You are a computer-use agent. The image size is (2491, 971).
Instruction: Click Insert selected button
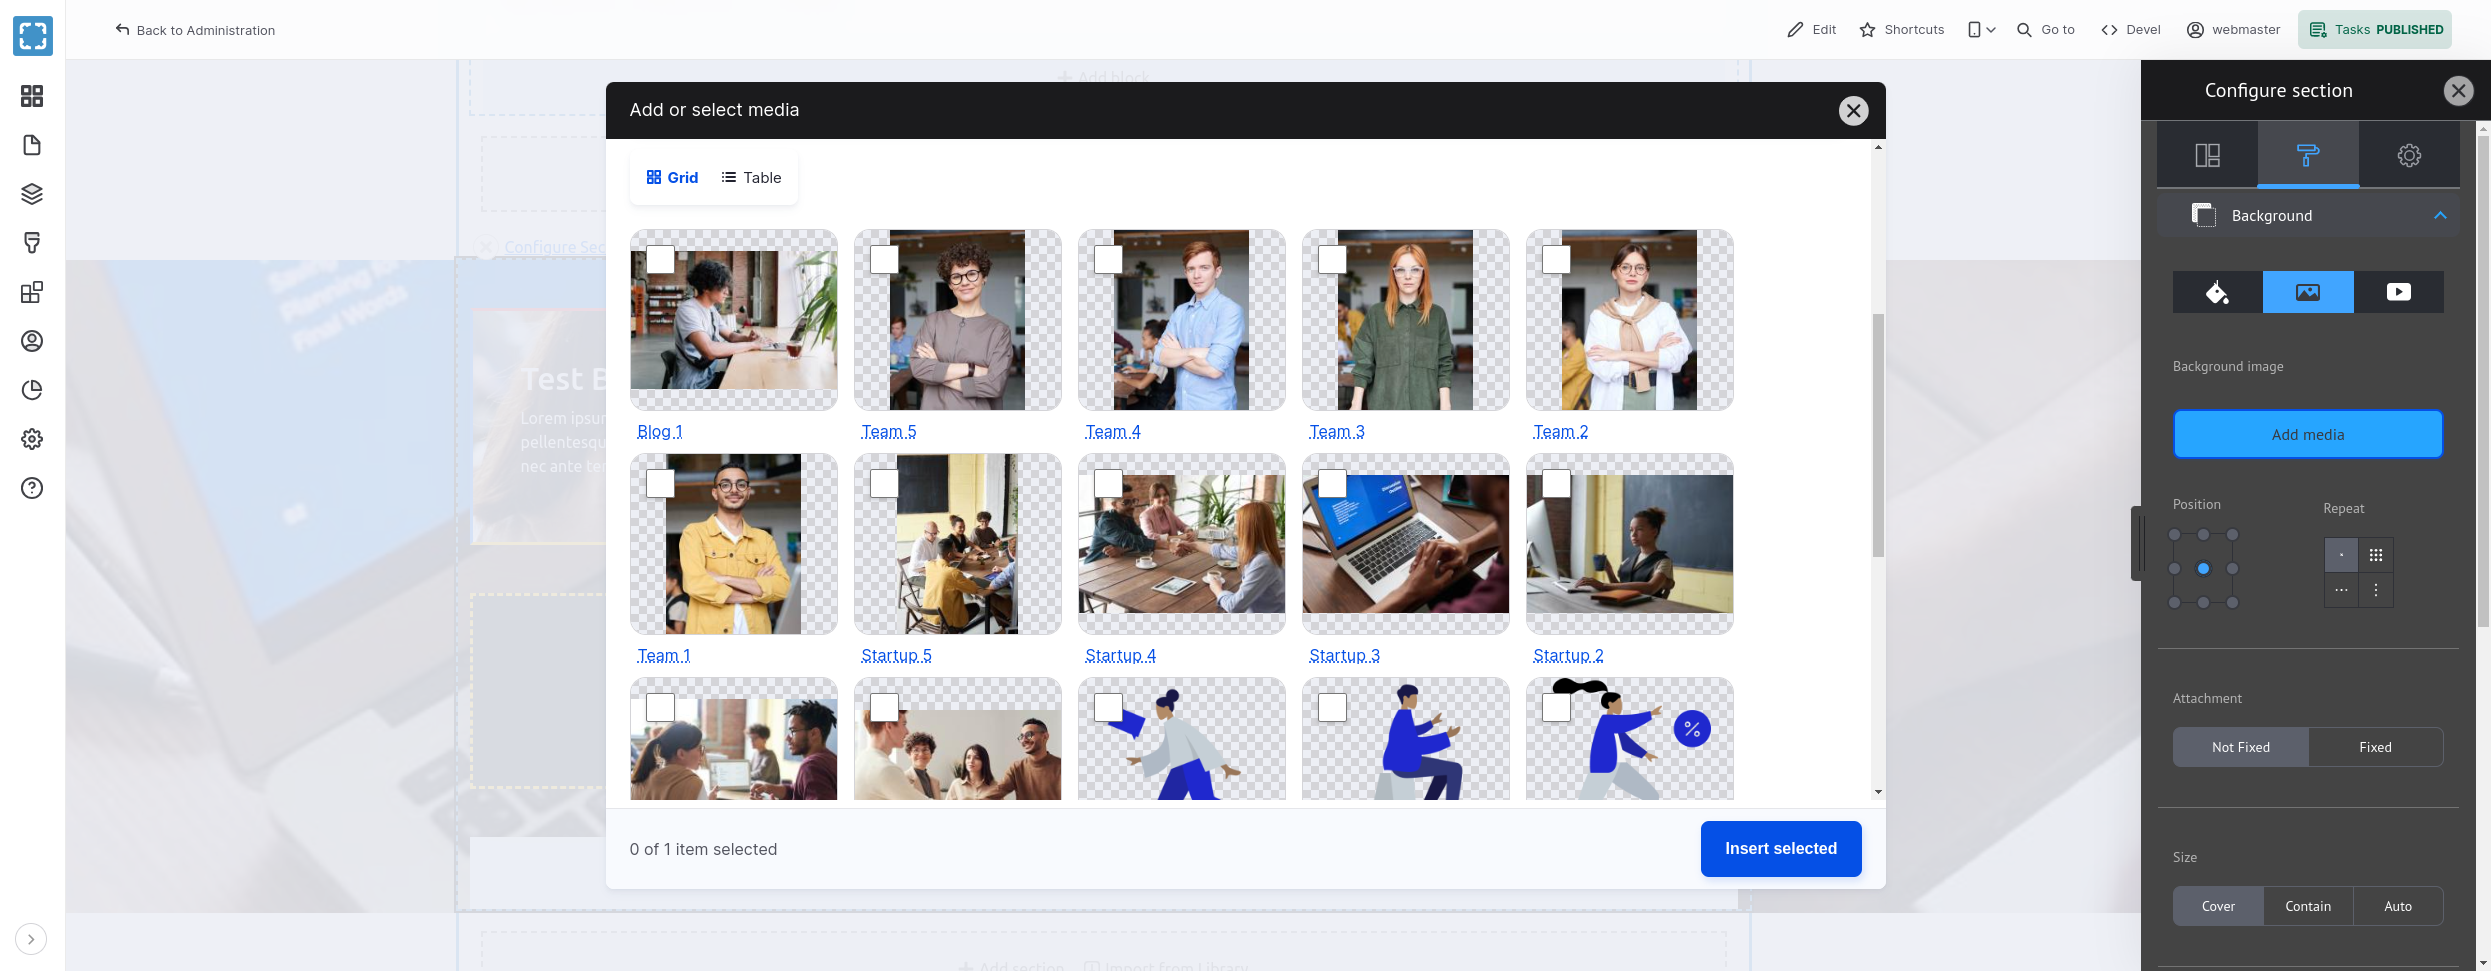(1781, 849)
